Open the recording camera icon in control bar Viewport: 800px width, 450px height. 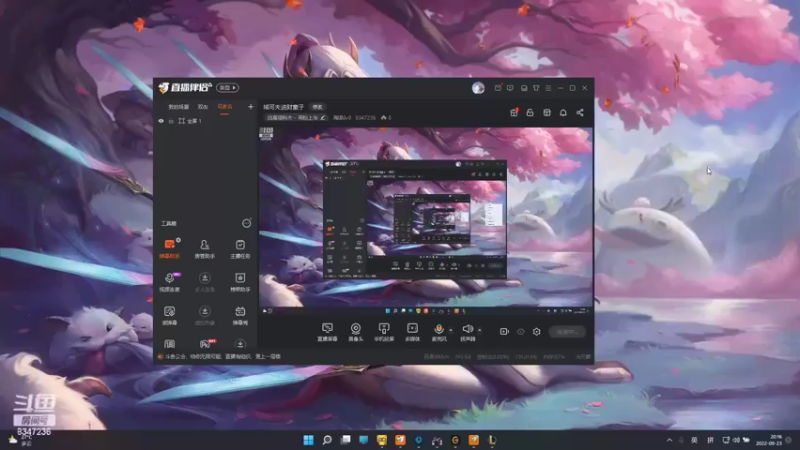(504, 332)
